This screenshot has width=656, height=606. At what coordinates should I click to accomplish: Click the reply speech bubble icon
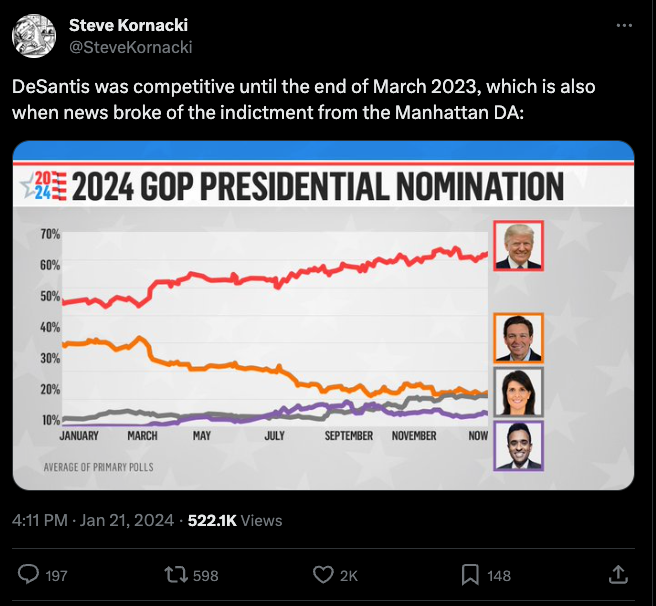coord(30,574)
